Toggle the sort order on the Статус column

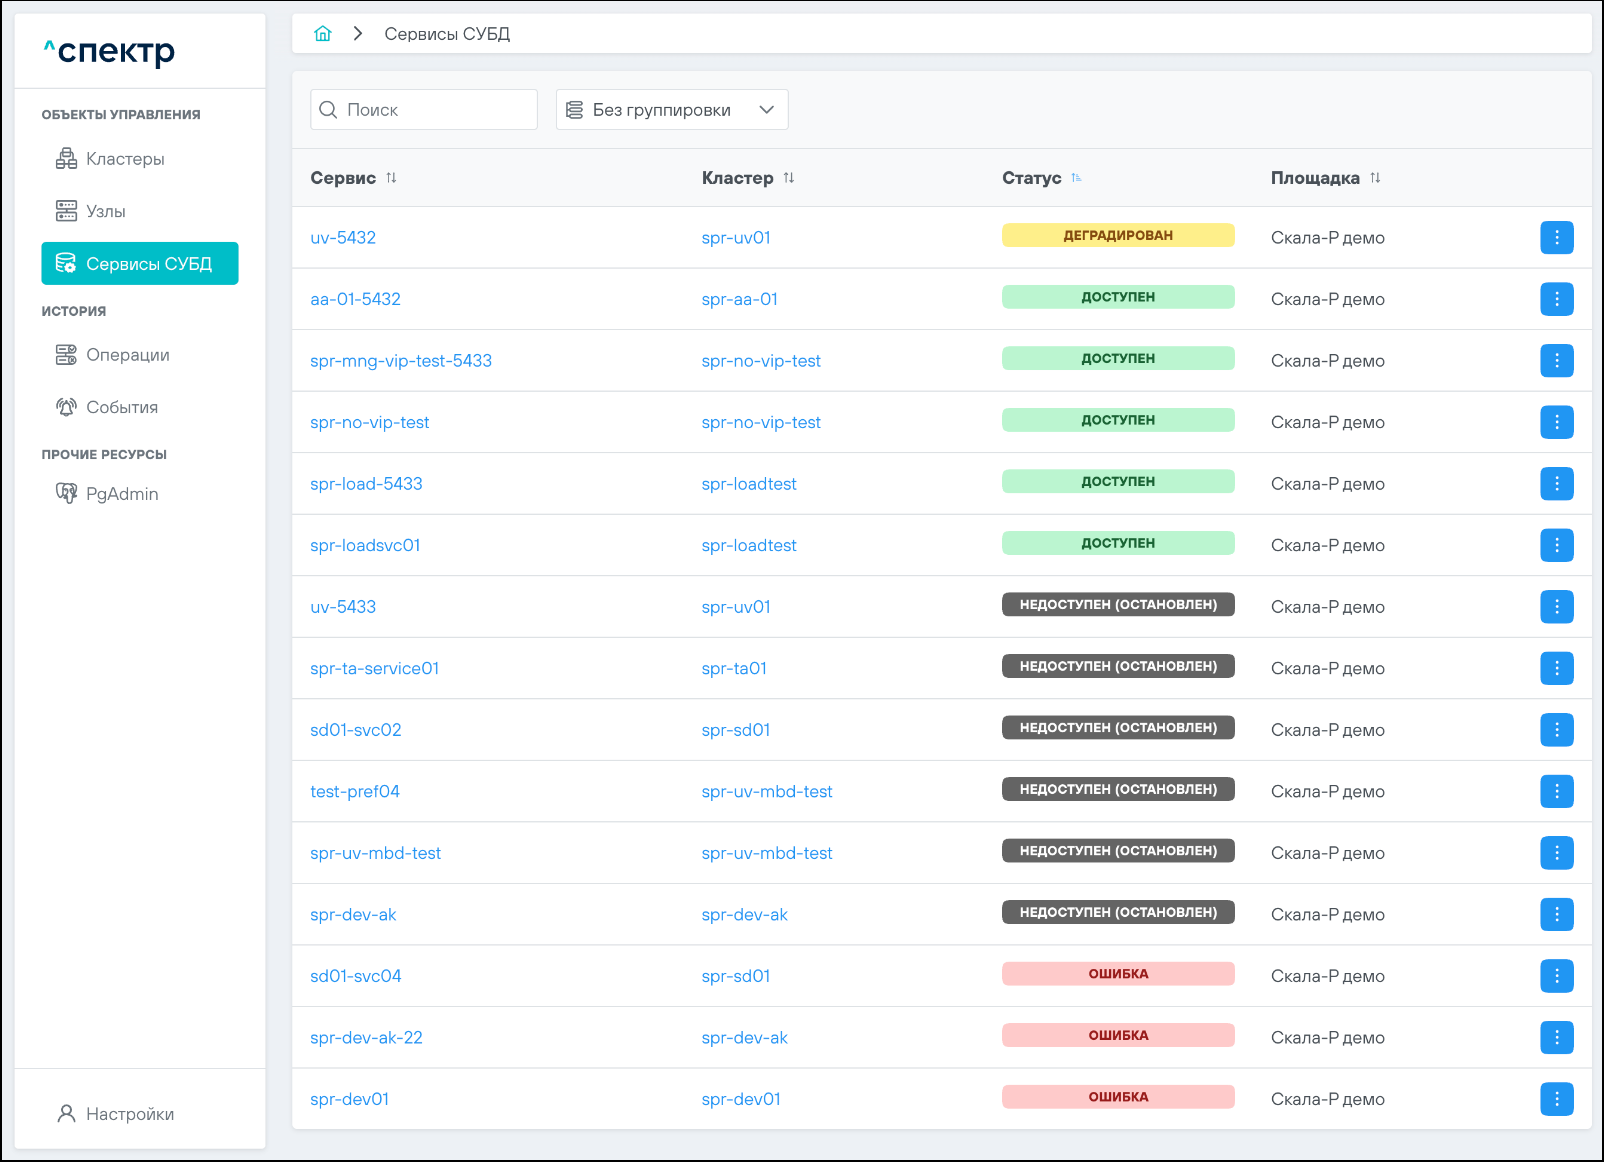coord(1076,178)
